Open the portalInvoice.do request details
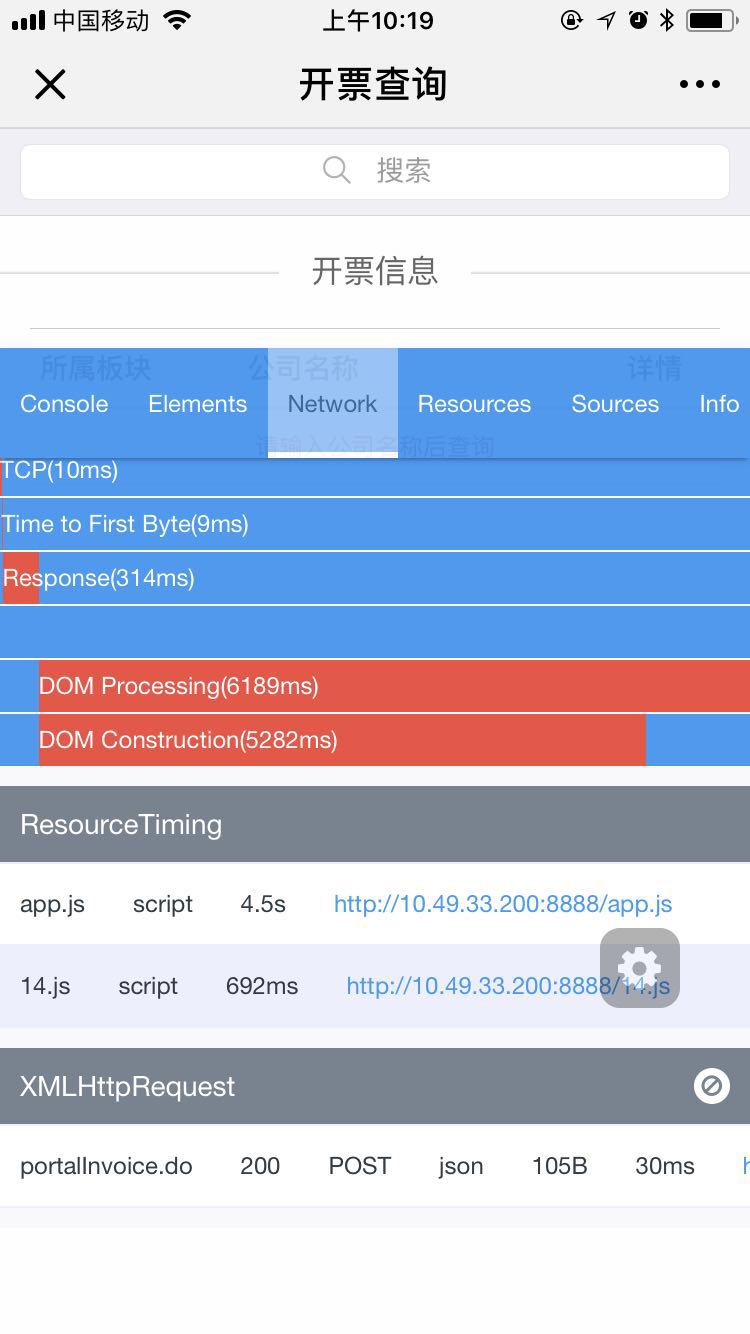This screenshot has width=750, height=1334. click(106, 1166)
